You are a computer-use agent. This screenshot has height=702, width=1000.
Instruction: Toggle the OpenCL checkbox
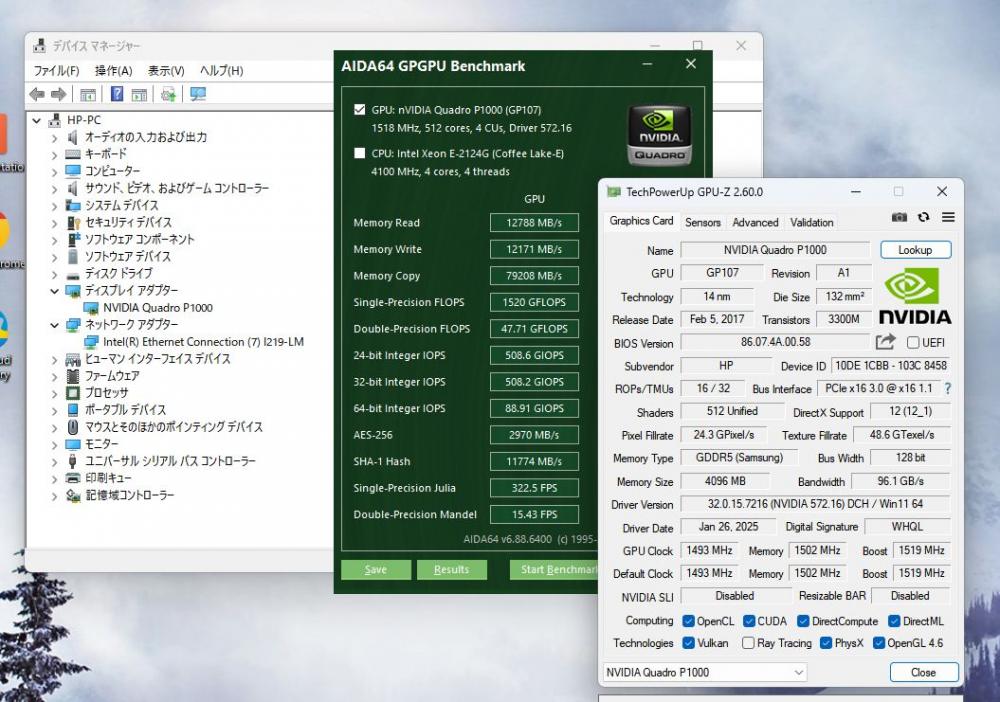(x=688, y=621)
